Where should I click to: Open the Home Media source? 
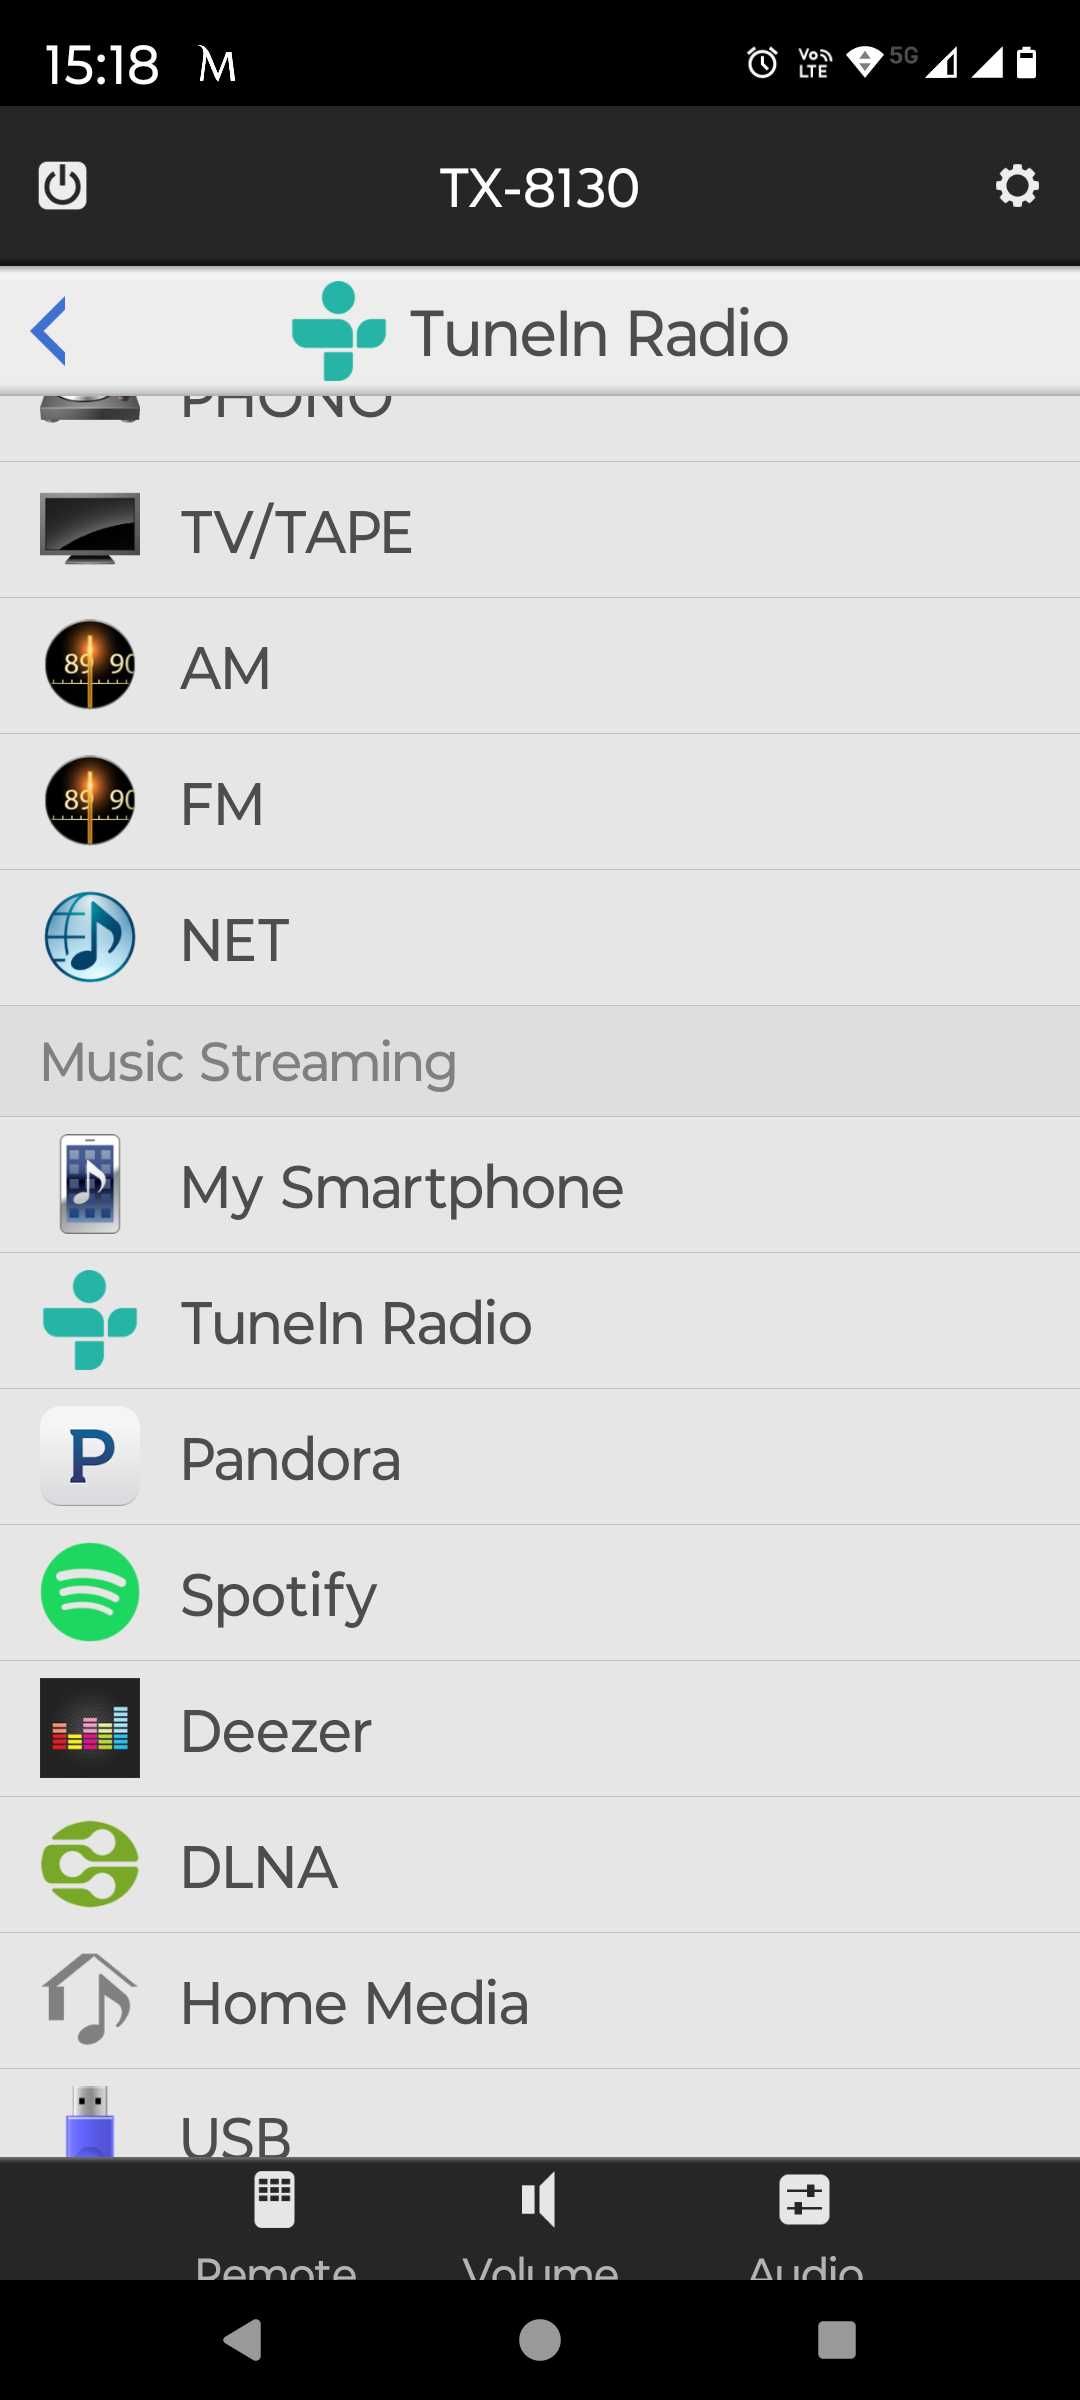point(540,2001)
